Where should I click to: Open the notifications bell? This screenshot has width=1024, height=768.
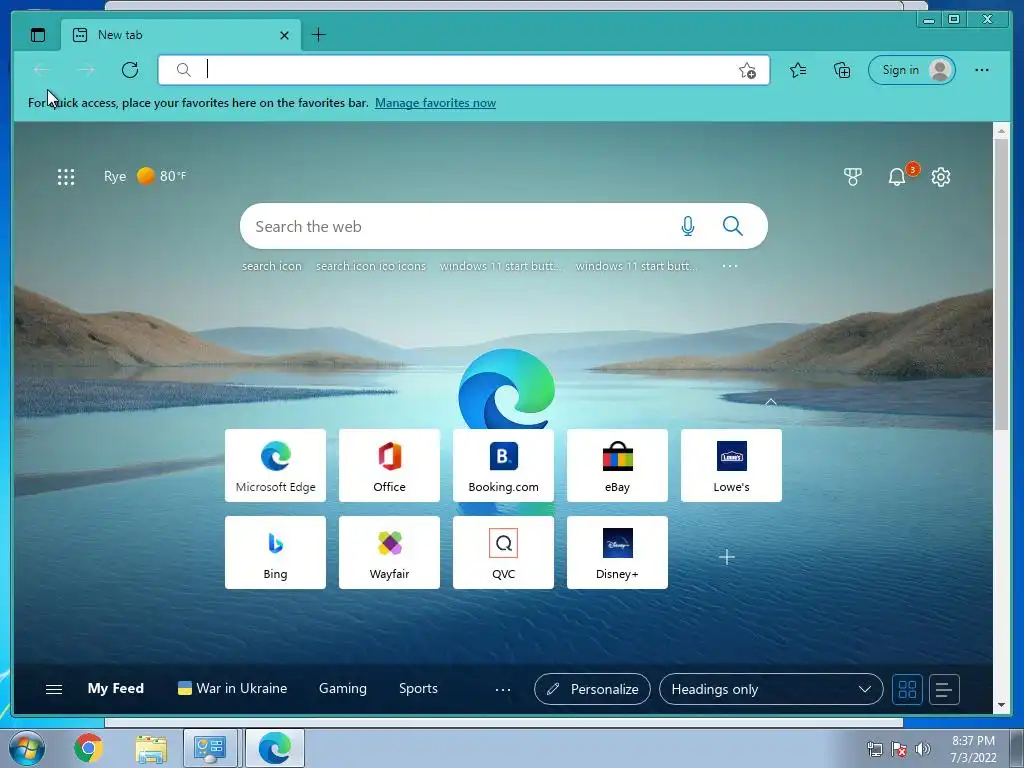[x=897, y=177]
